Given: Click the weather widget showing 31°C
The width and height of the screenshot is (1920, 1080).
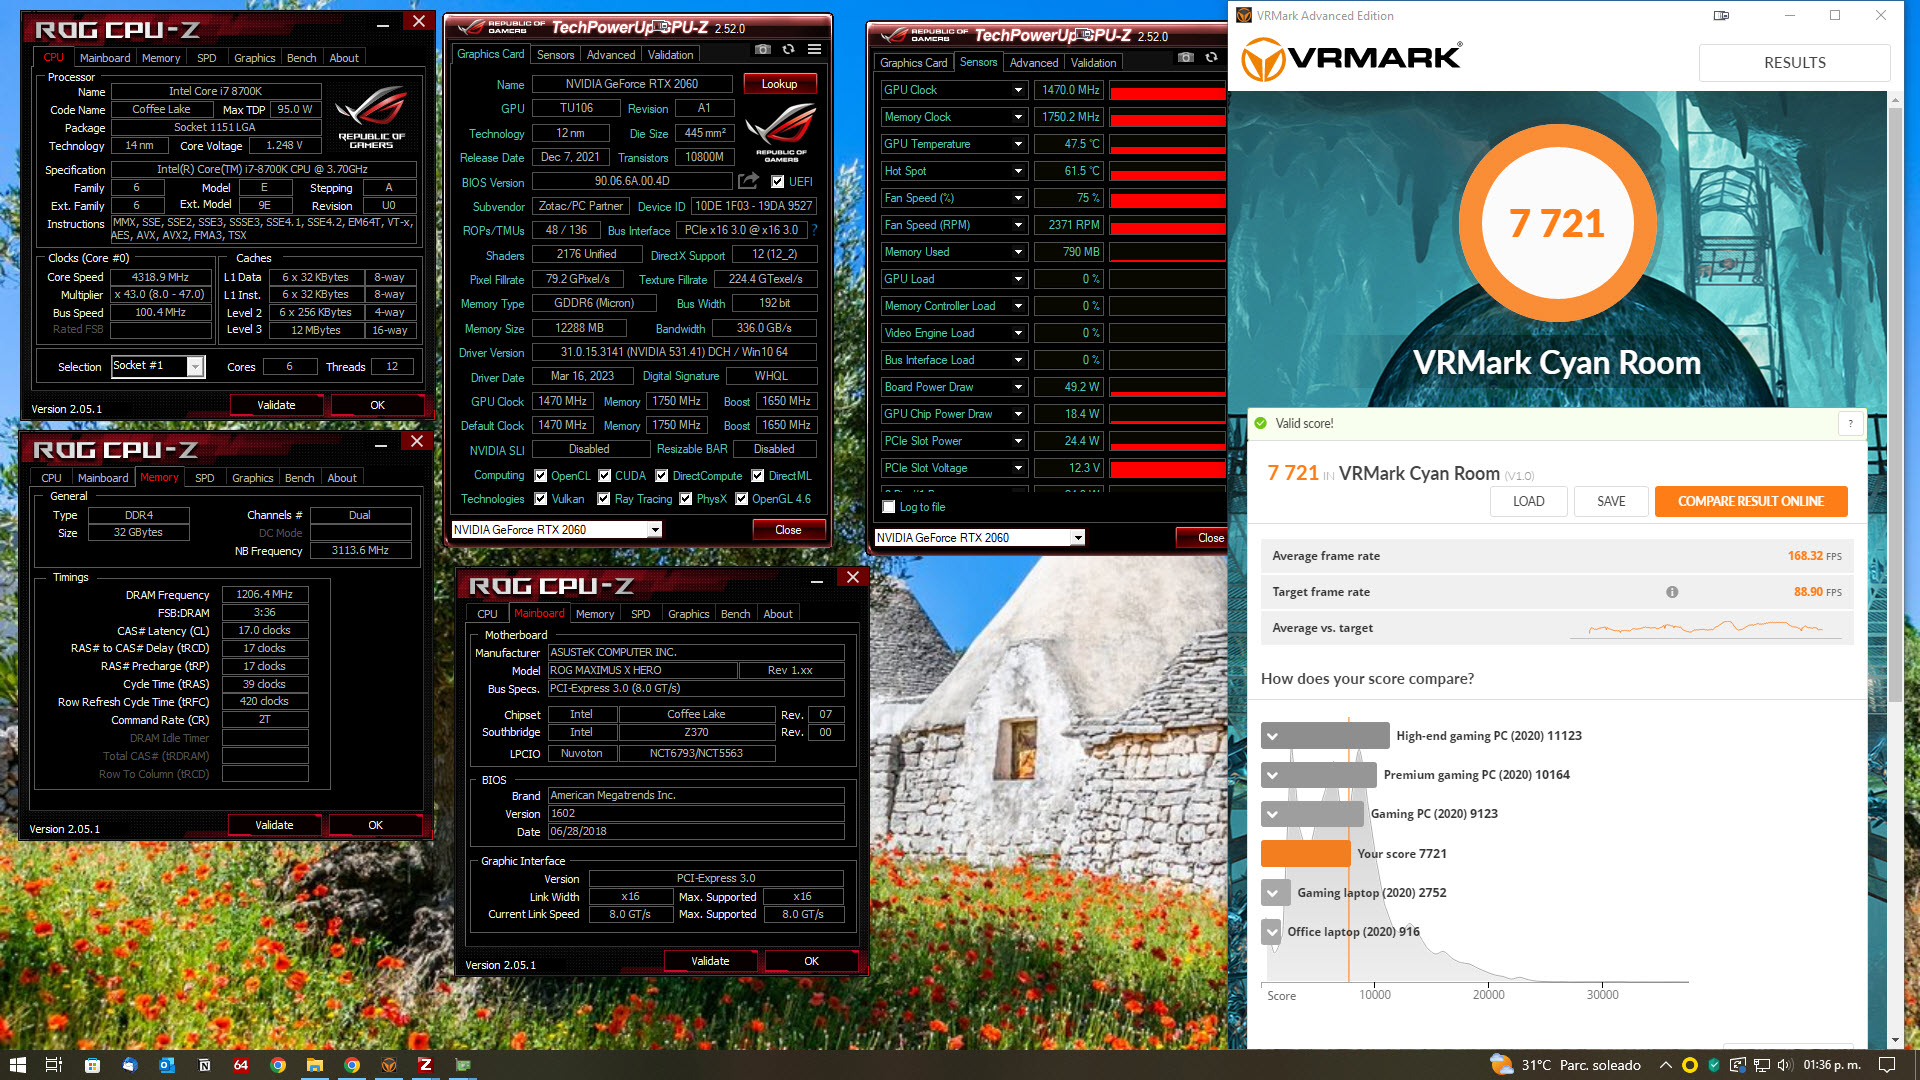Looking at the screenshot, I should pyautogui.click(x=1565, y=1065).
